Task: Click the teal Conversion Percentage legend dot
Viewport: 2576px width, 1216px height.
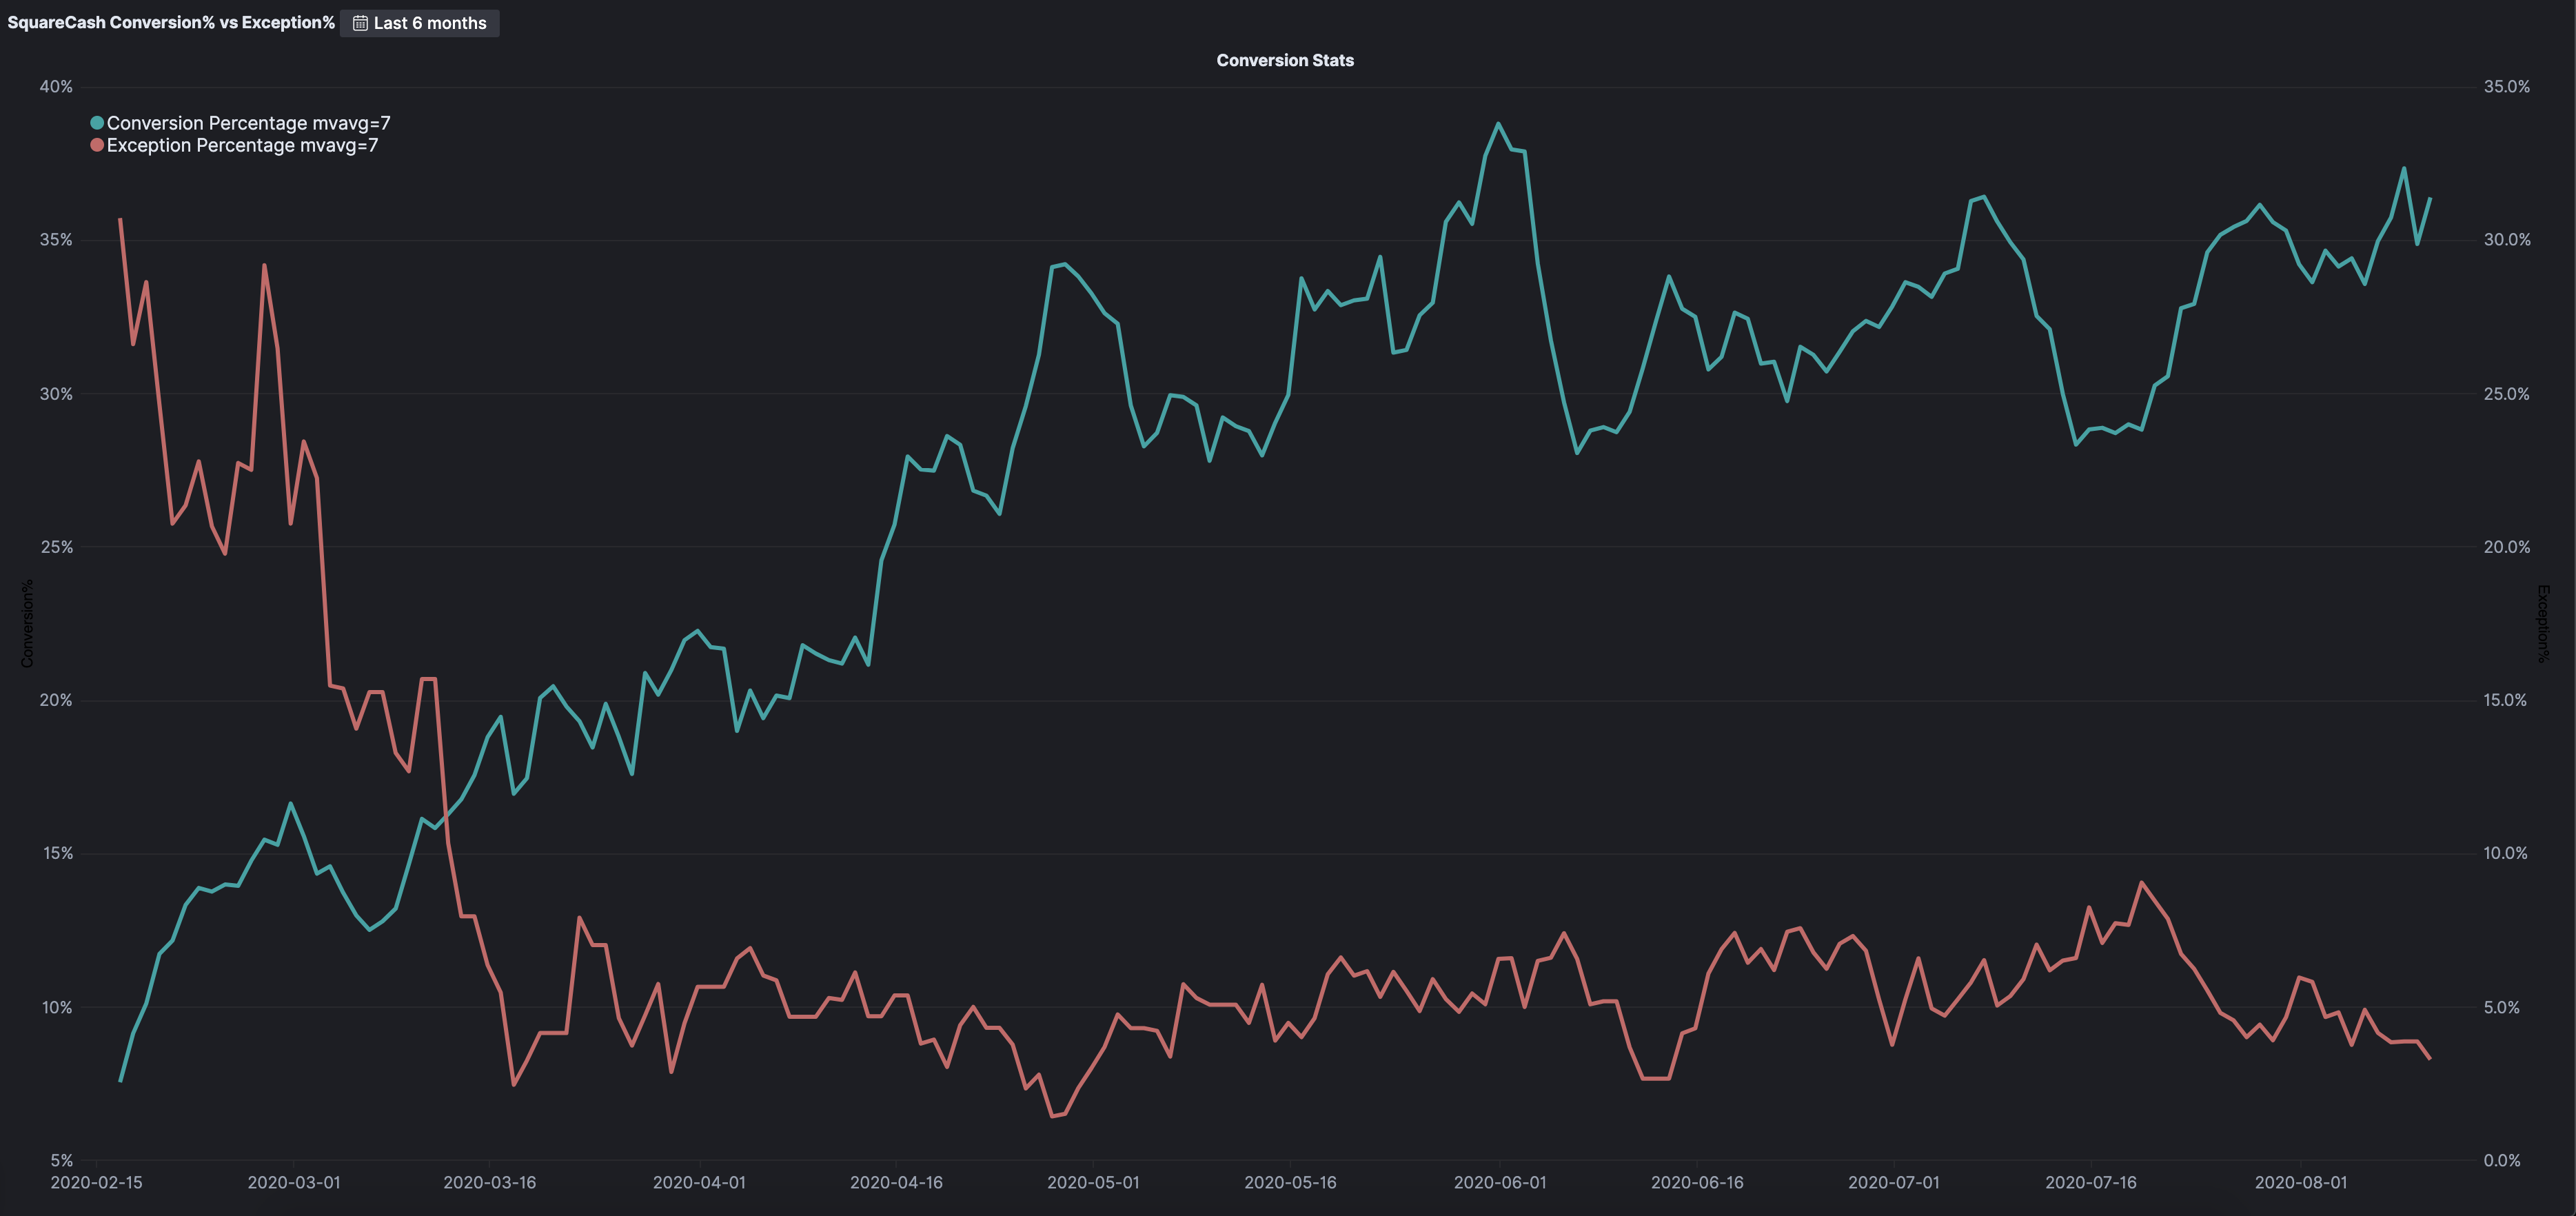Action: tap(97, 123)
